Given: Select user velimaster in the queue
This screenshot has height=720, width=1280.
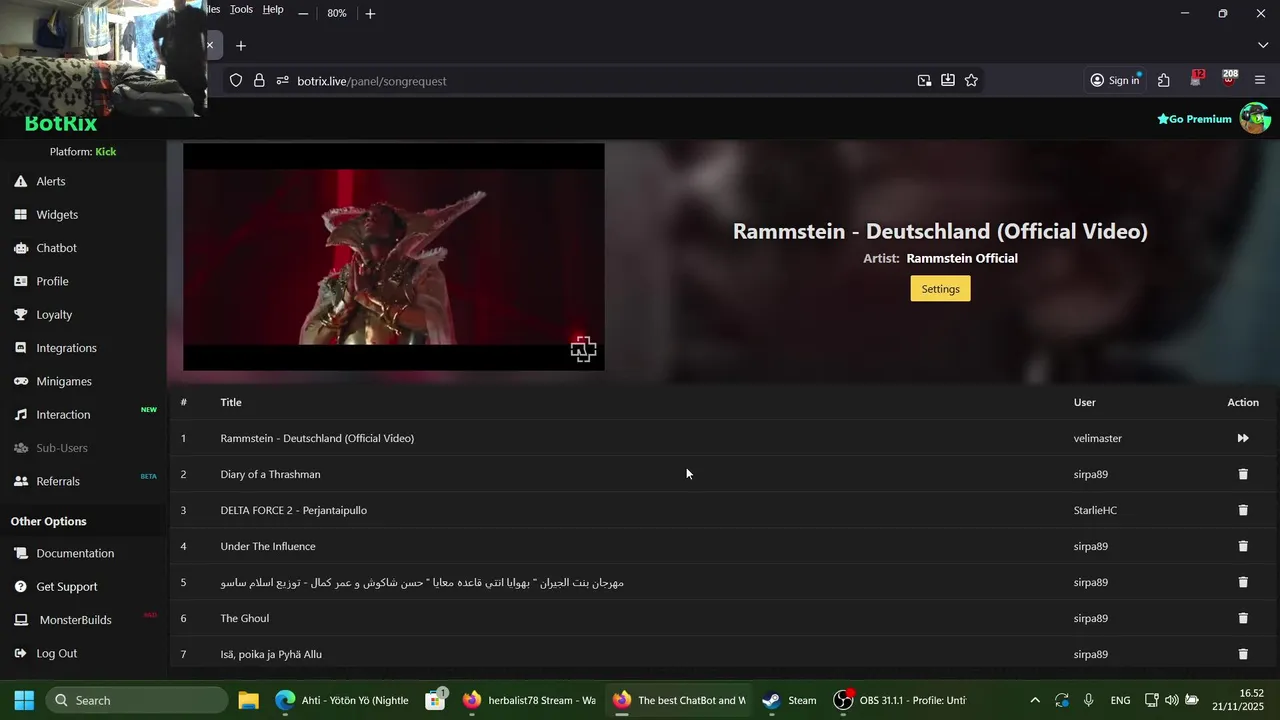Looking at the screenshot, I should click(x=1098, y=438).
